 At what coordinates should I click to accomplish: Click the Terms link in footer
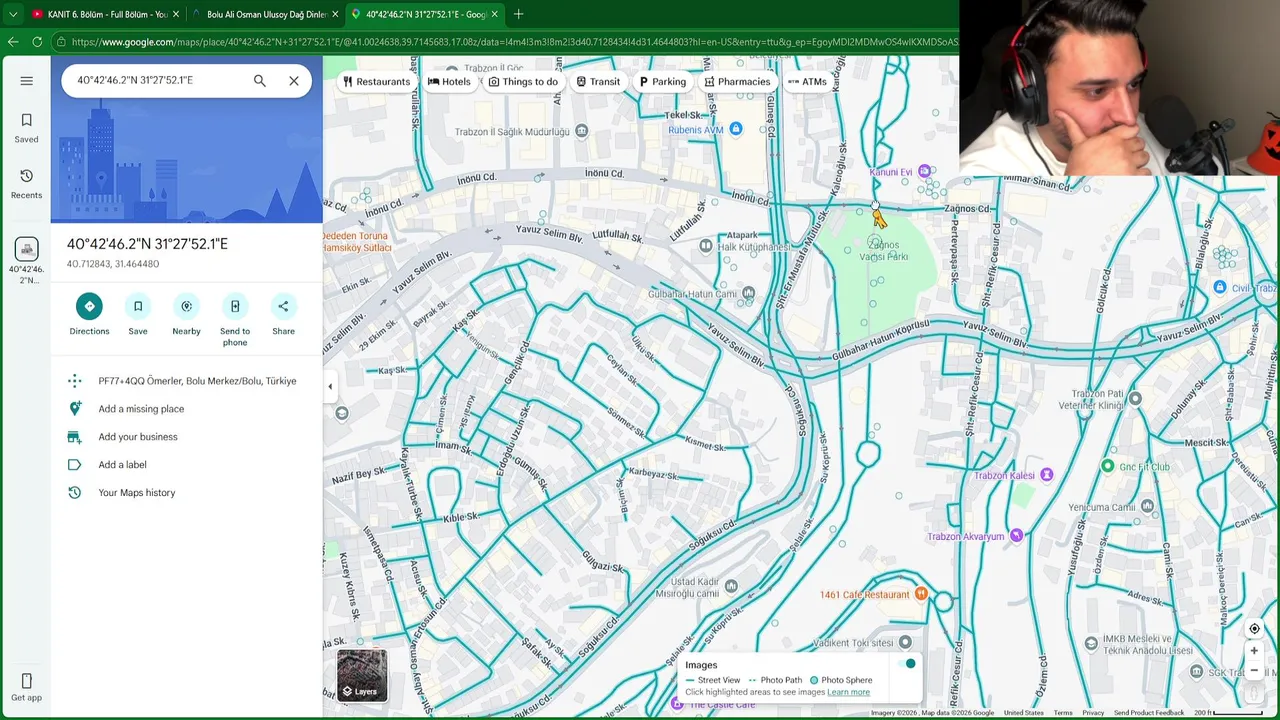pos(1063,713)
